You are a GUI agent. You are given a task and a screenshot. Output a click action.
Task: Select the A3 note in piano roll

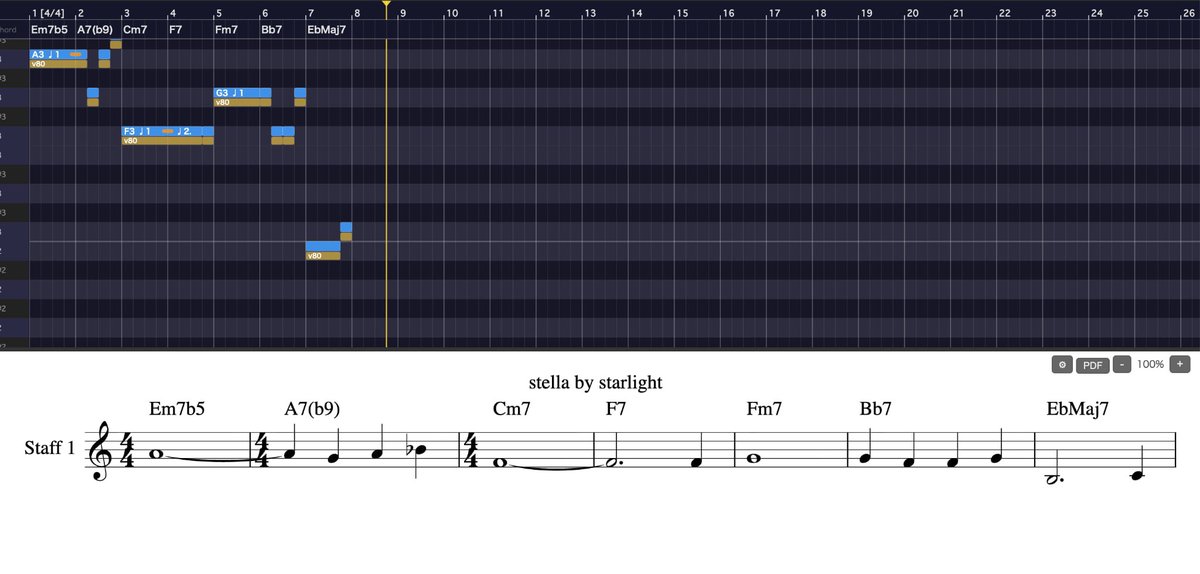pyautogui.click(x=58, y=54)
